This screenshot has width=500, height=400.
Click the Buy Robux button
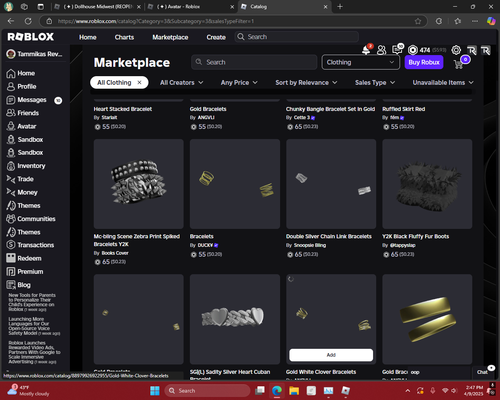(x=424, y=62)
